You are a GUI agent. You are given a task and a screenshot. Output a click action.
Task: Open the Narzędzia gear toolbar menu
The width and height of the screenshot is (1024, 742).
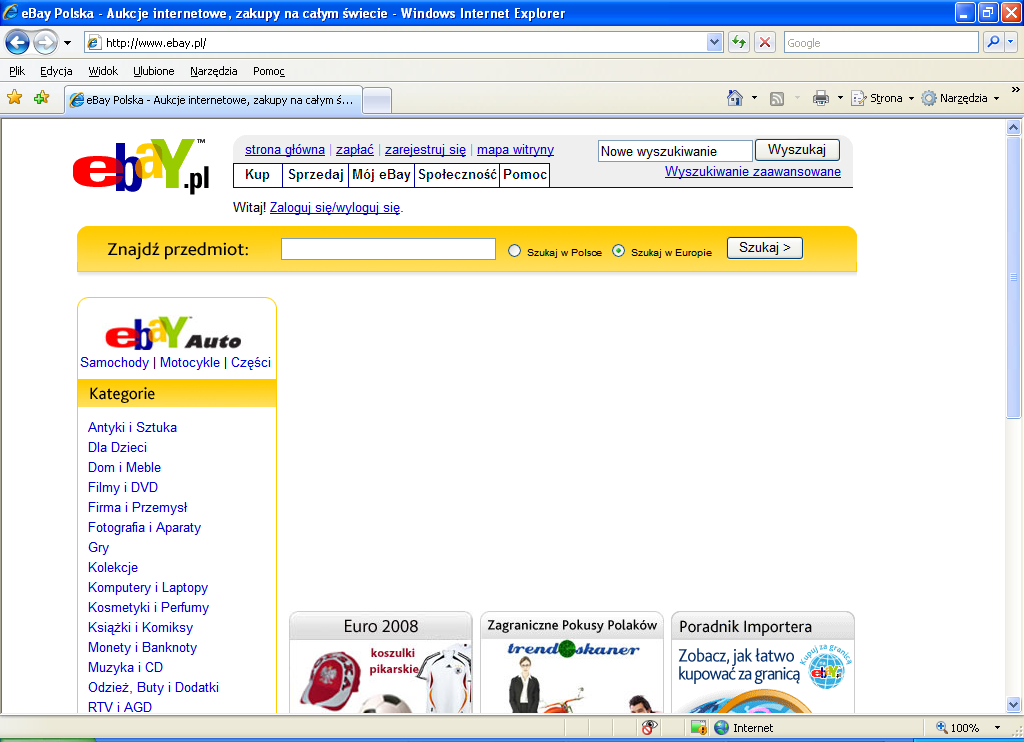960,98
